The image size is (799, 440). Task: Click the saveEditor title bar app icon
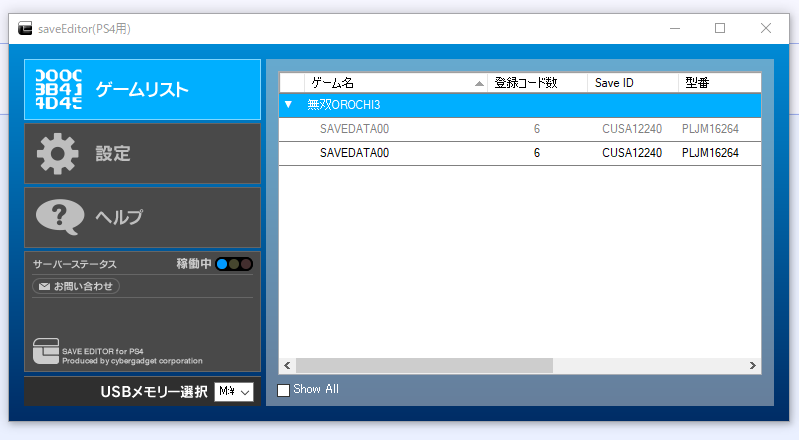tap(23, 29)
